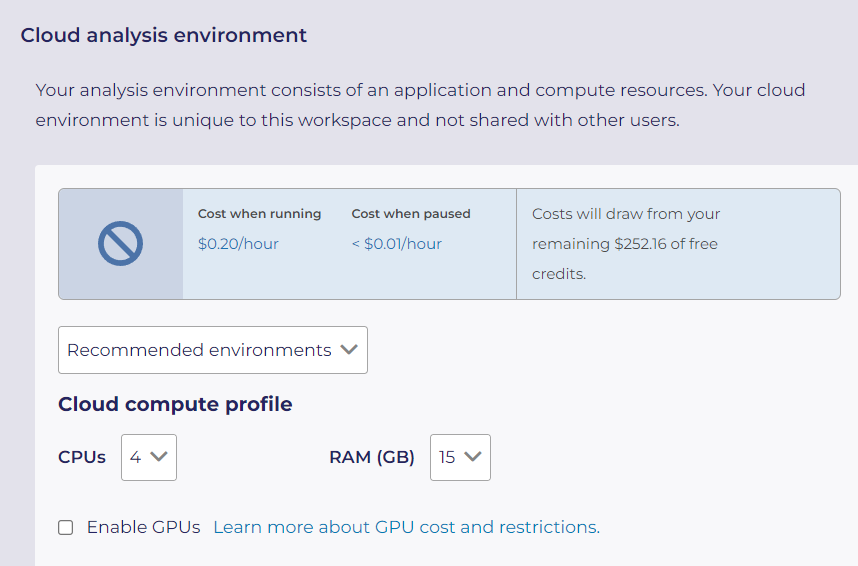Click the RAM (GB) label
The image size is (858, 566).
coord(372,457)
